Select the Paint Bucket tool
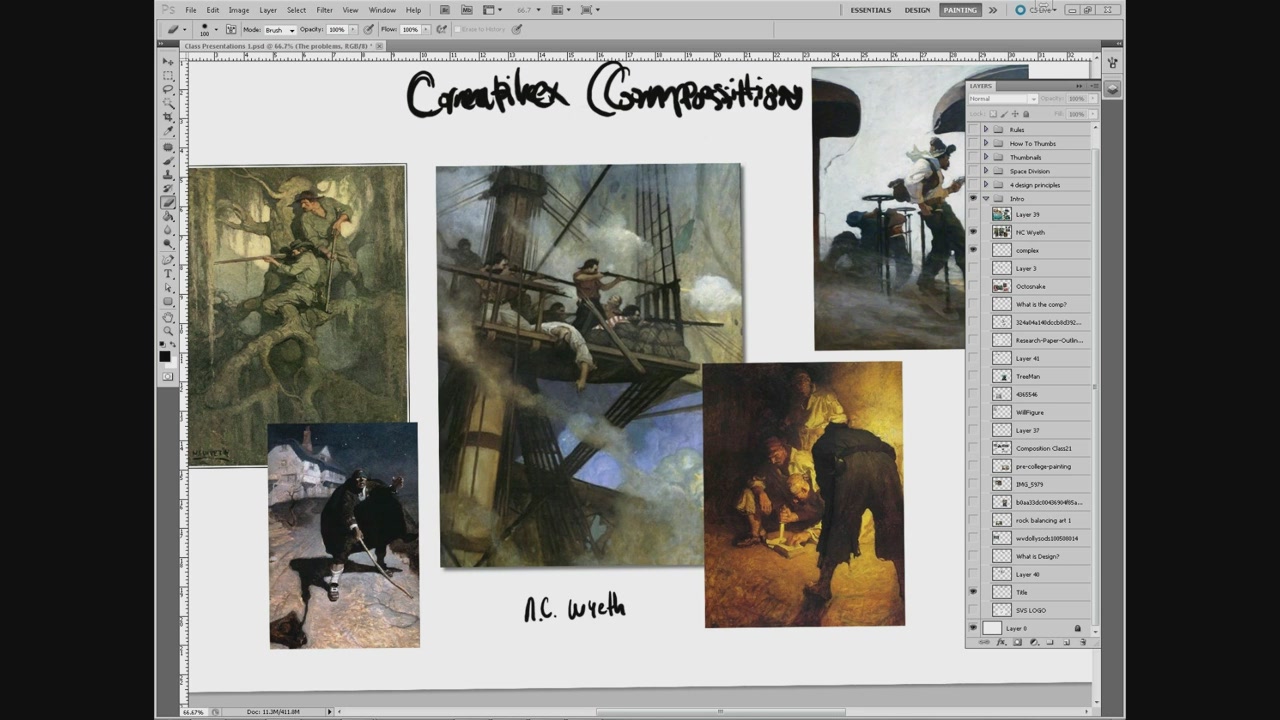This screenshot has height=720, width=1280. pos(169,215)
